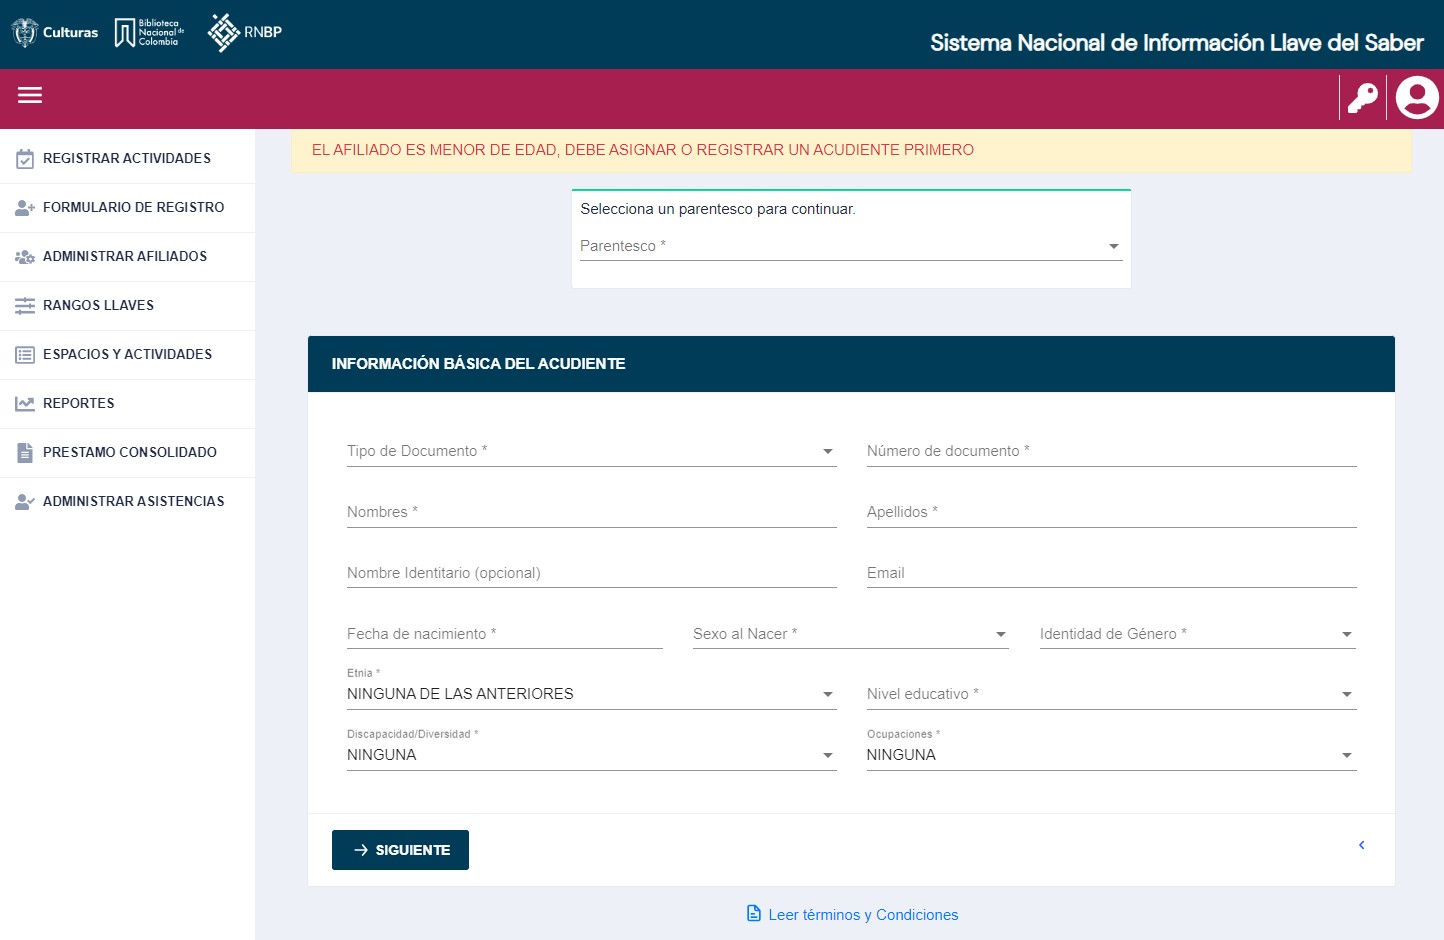The image size is (1444, 940).
Task: Click the minor-age warning message
Action: [643, 150]
